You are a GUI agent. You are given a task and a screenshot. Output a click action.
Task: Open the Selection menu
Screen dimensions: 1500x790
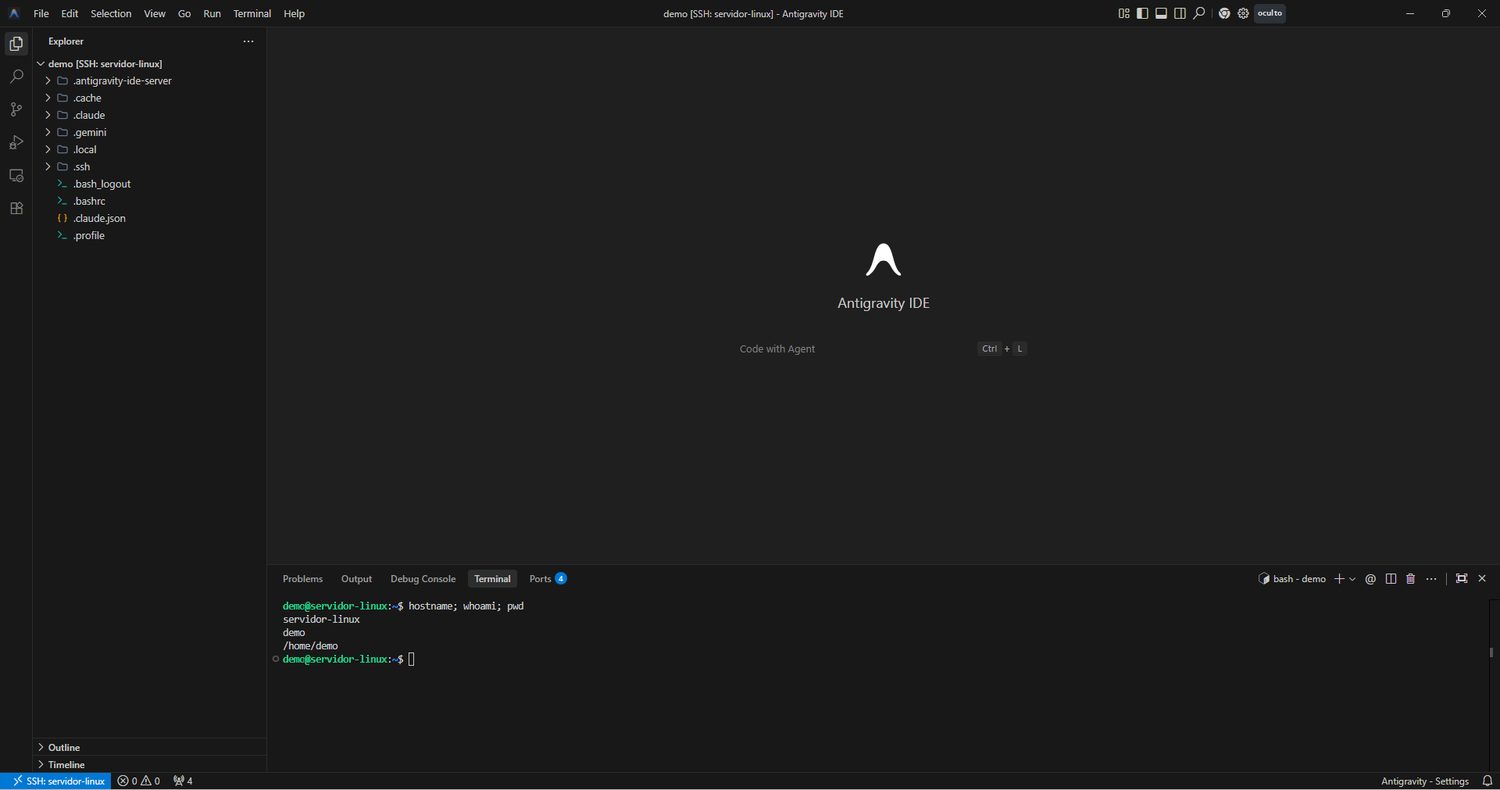point(111,14)
